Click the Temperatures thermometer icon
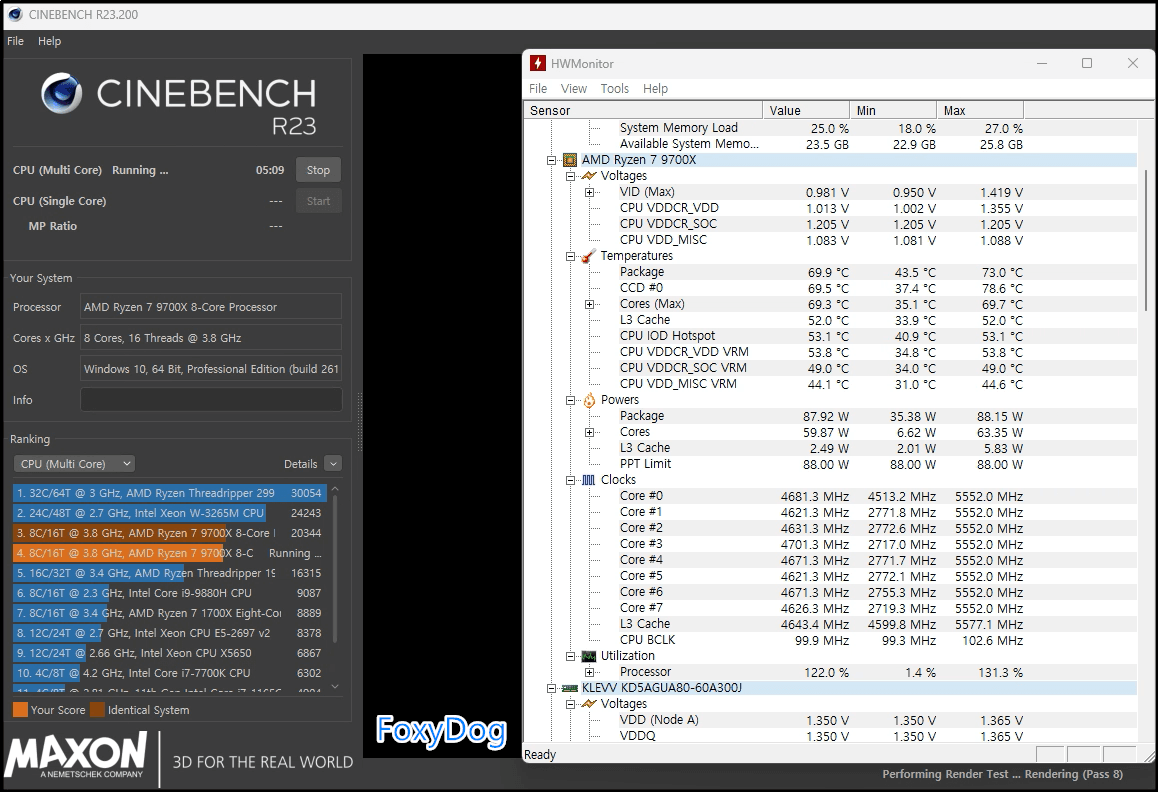Screen dimensions: 1158x792 point(589,256)
